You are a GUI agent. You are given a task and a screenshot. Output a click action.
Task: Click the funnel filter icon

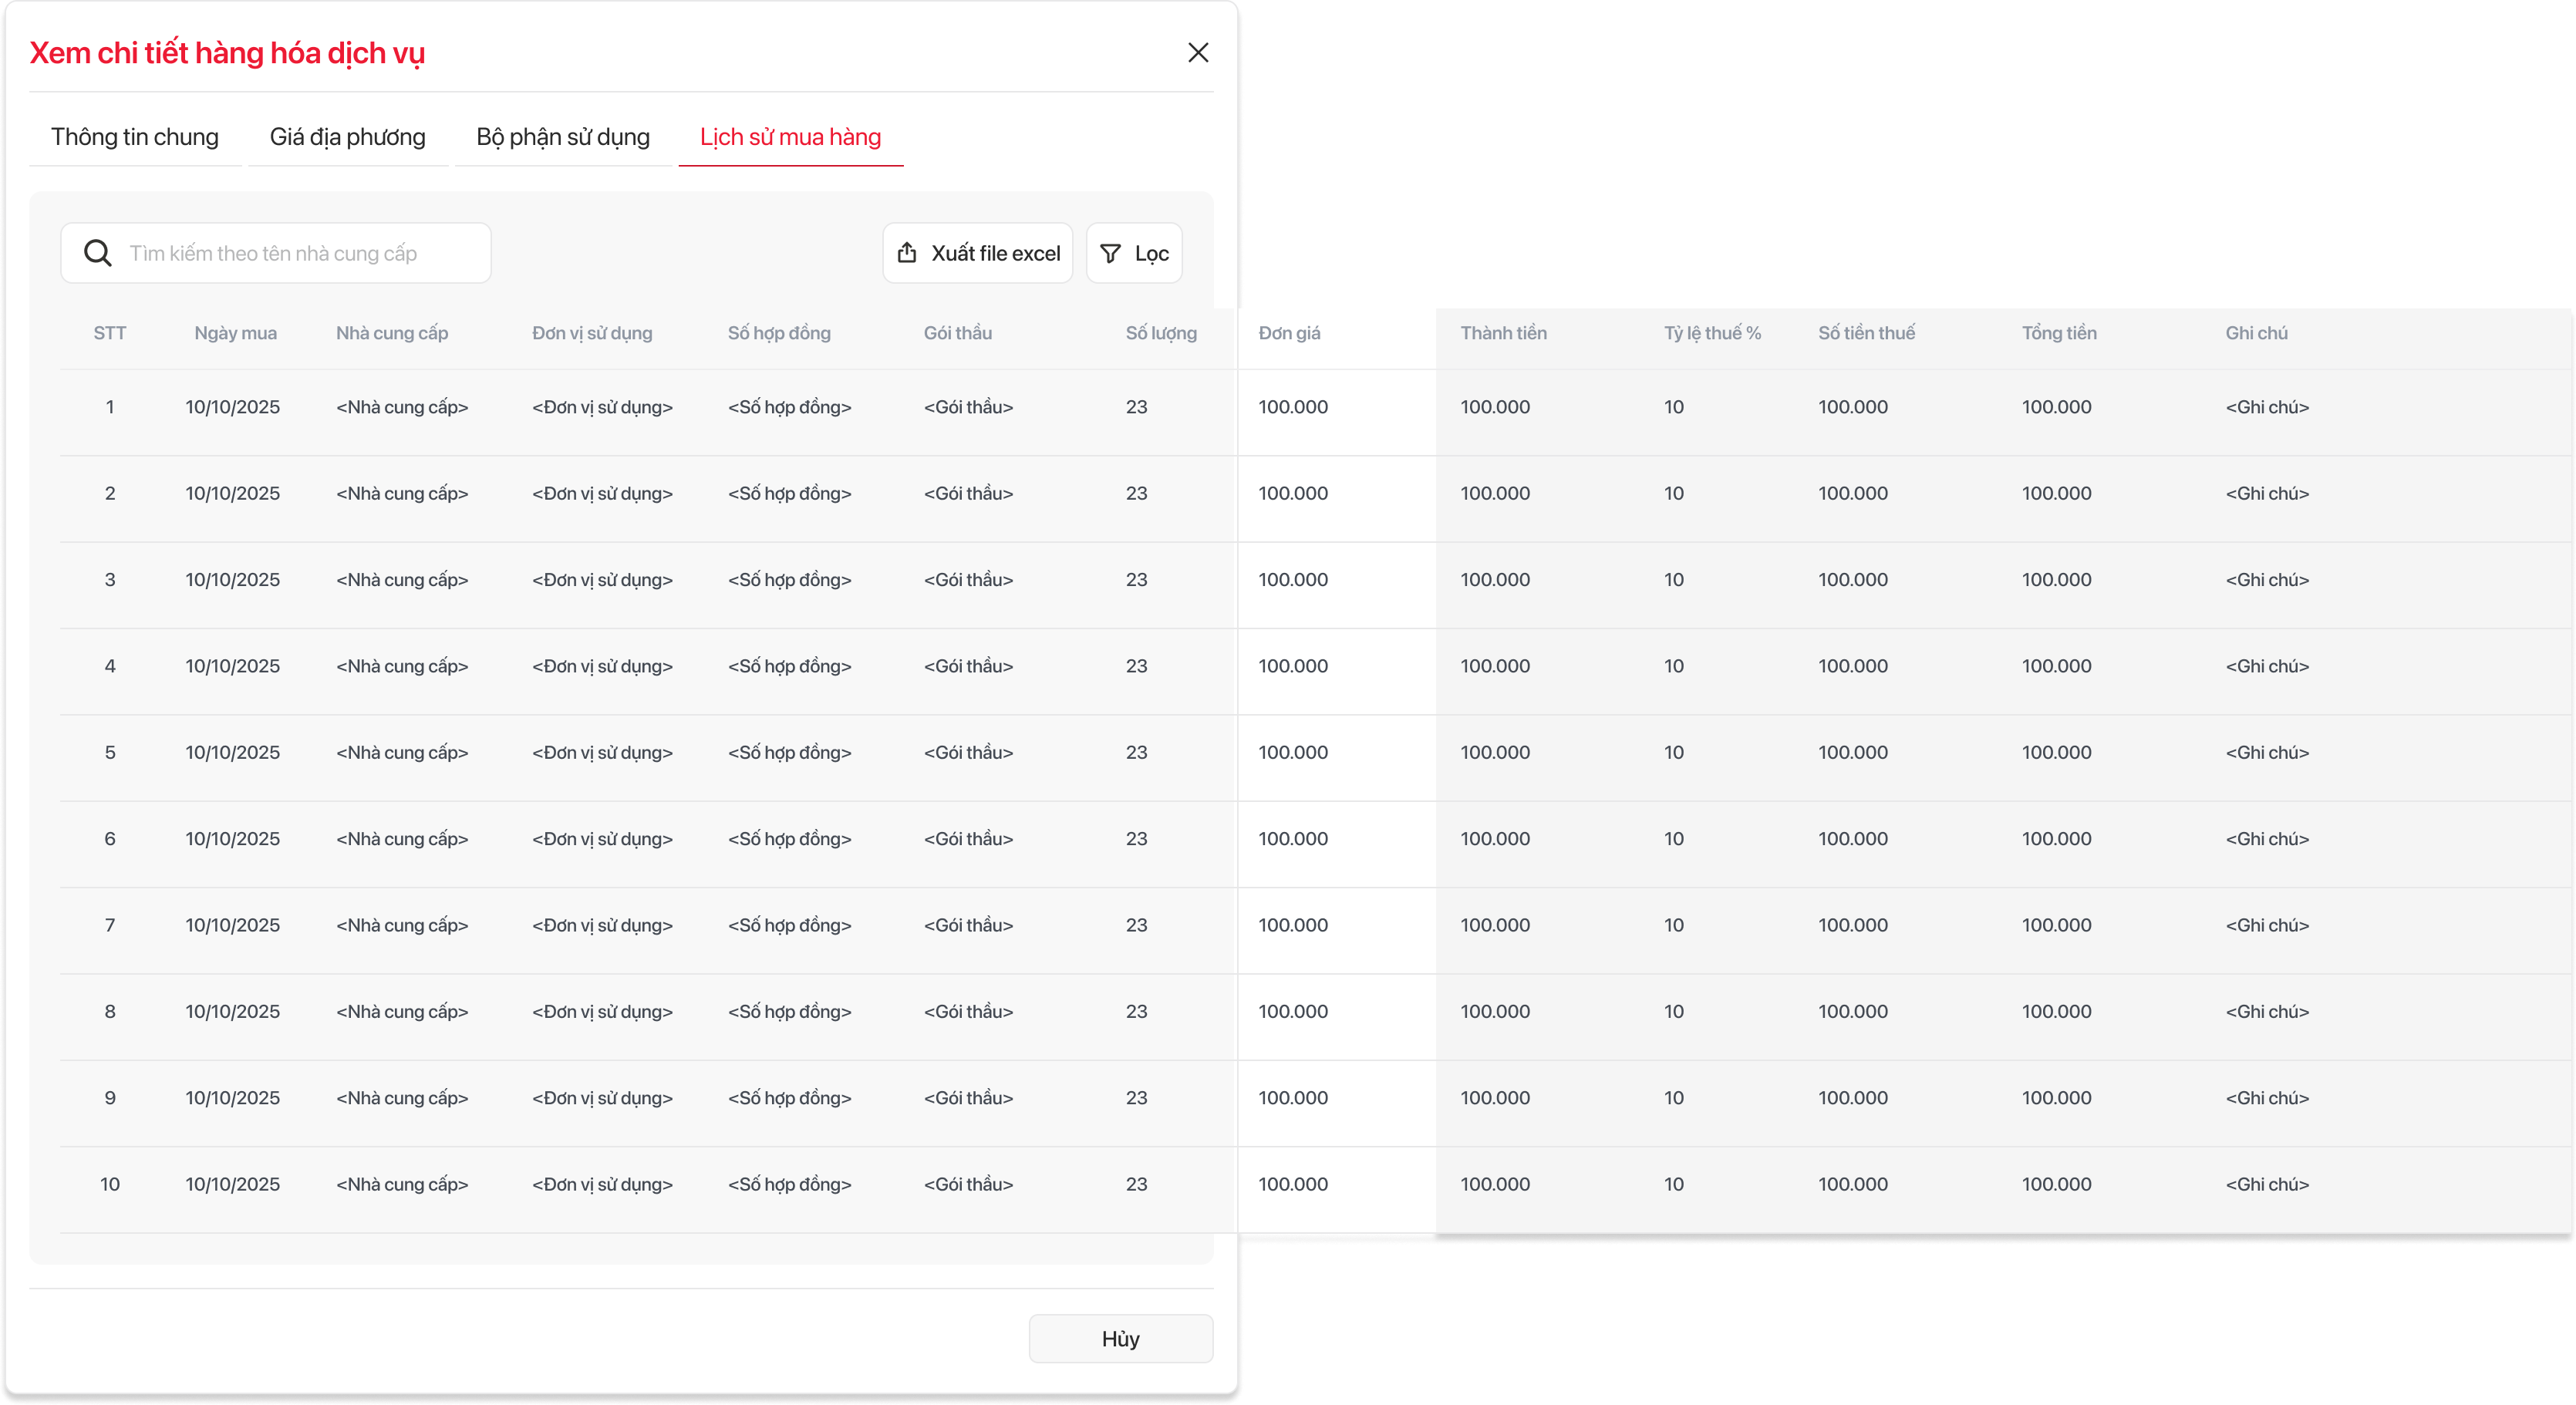point(1110,253)
